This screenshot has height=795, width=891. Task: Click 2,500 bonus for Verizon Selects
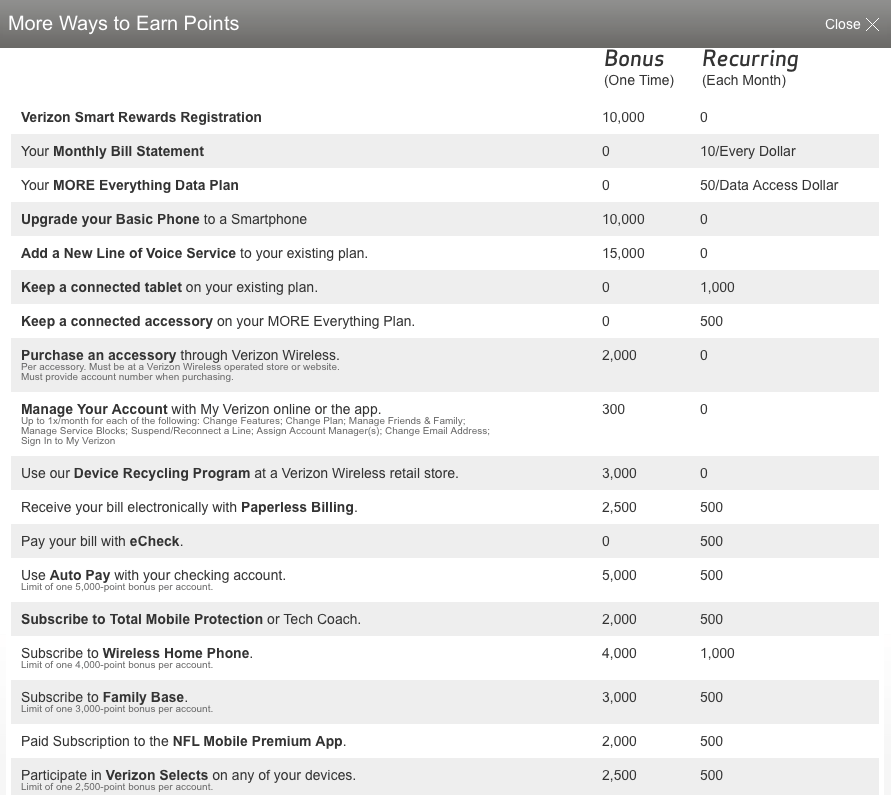[619, 775]
